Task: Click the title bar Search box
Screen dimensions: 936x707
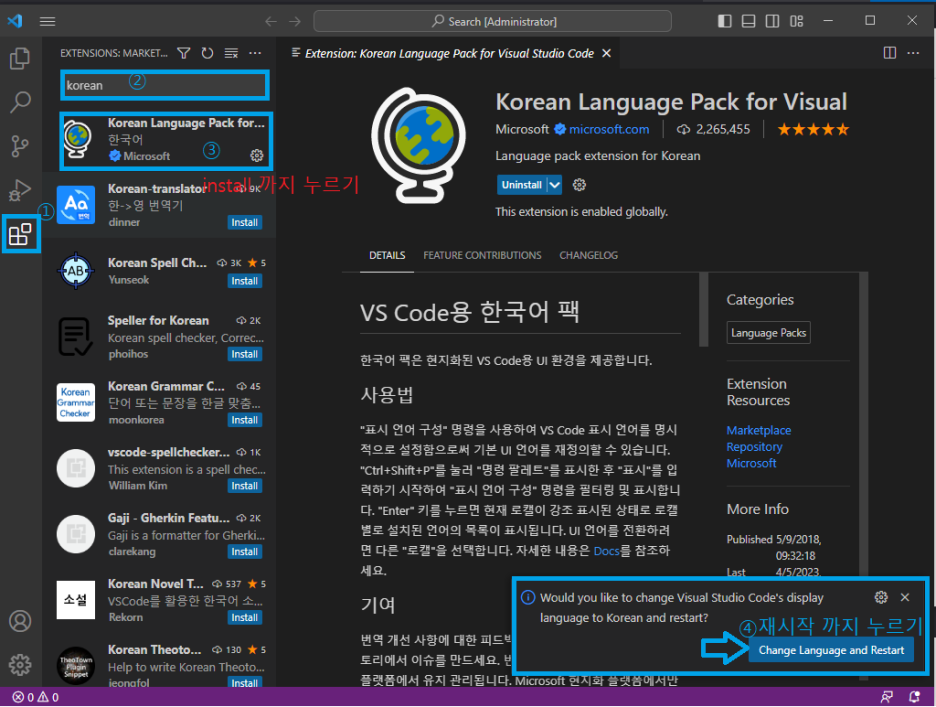Action: (x=492, y=21)
